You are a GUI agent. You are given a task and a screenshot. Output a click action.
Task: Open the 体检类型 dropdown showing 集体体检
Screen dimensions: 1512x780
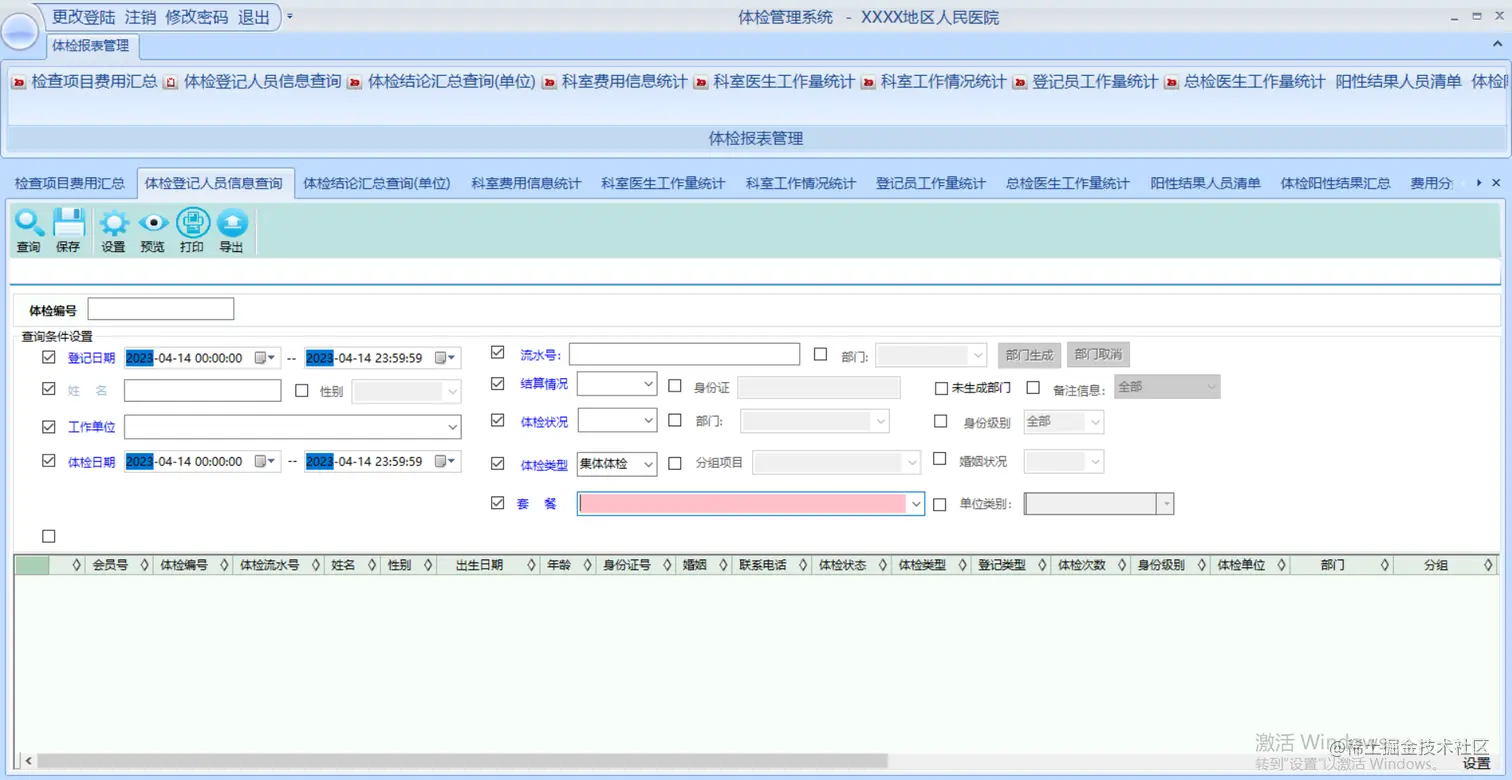[x=648, y=464]
